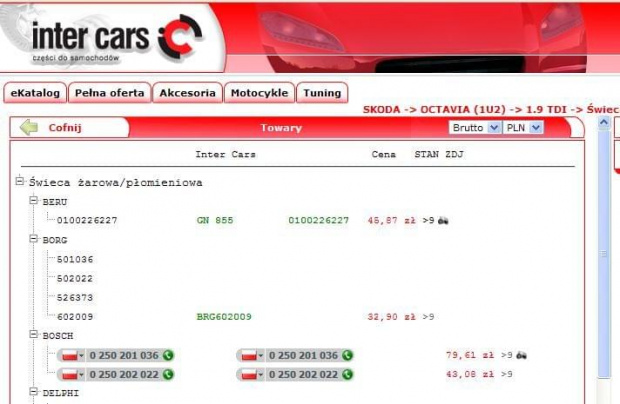This screenshot has width=620, height=404.
Task: Click the 79,61 zł price
Action: (470, 355)
